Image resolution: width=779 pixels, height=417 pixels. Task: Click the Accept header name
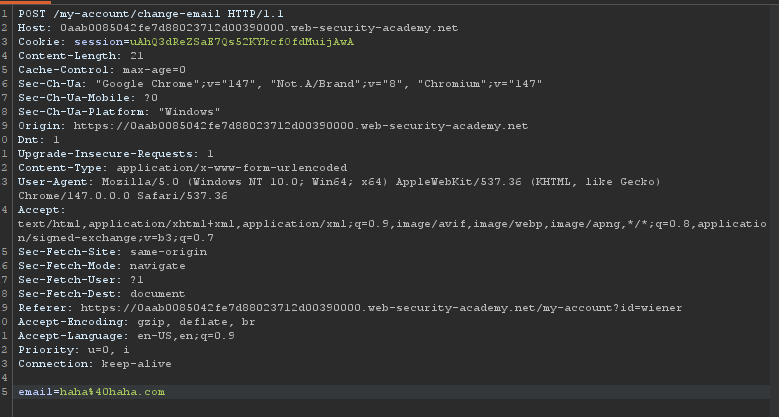42,210
